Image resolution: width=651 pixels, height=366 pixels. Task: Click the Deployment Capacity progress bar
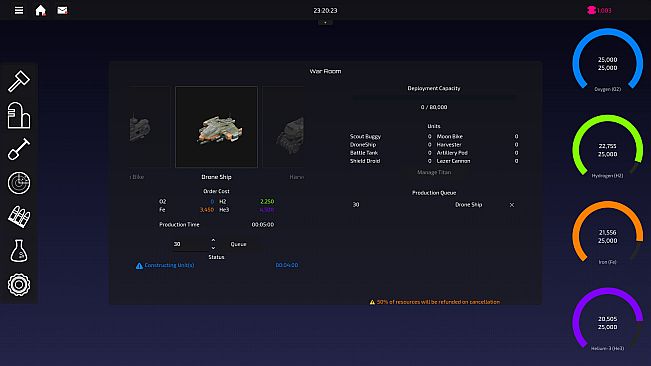point(434,98)
